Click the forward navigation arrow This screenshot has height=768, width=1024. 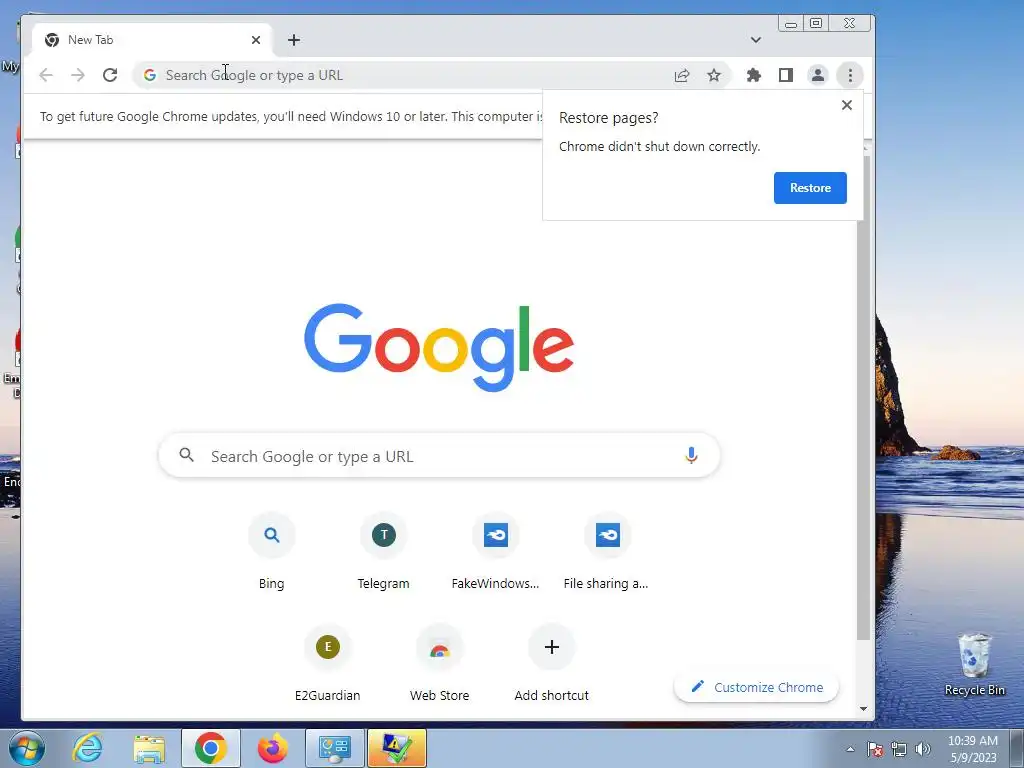(78, 75)
